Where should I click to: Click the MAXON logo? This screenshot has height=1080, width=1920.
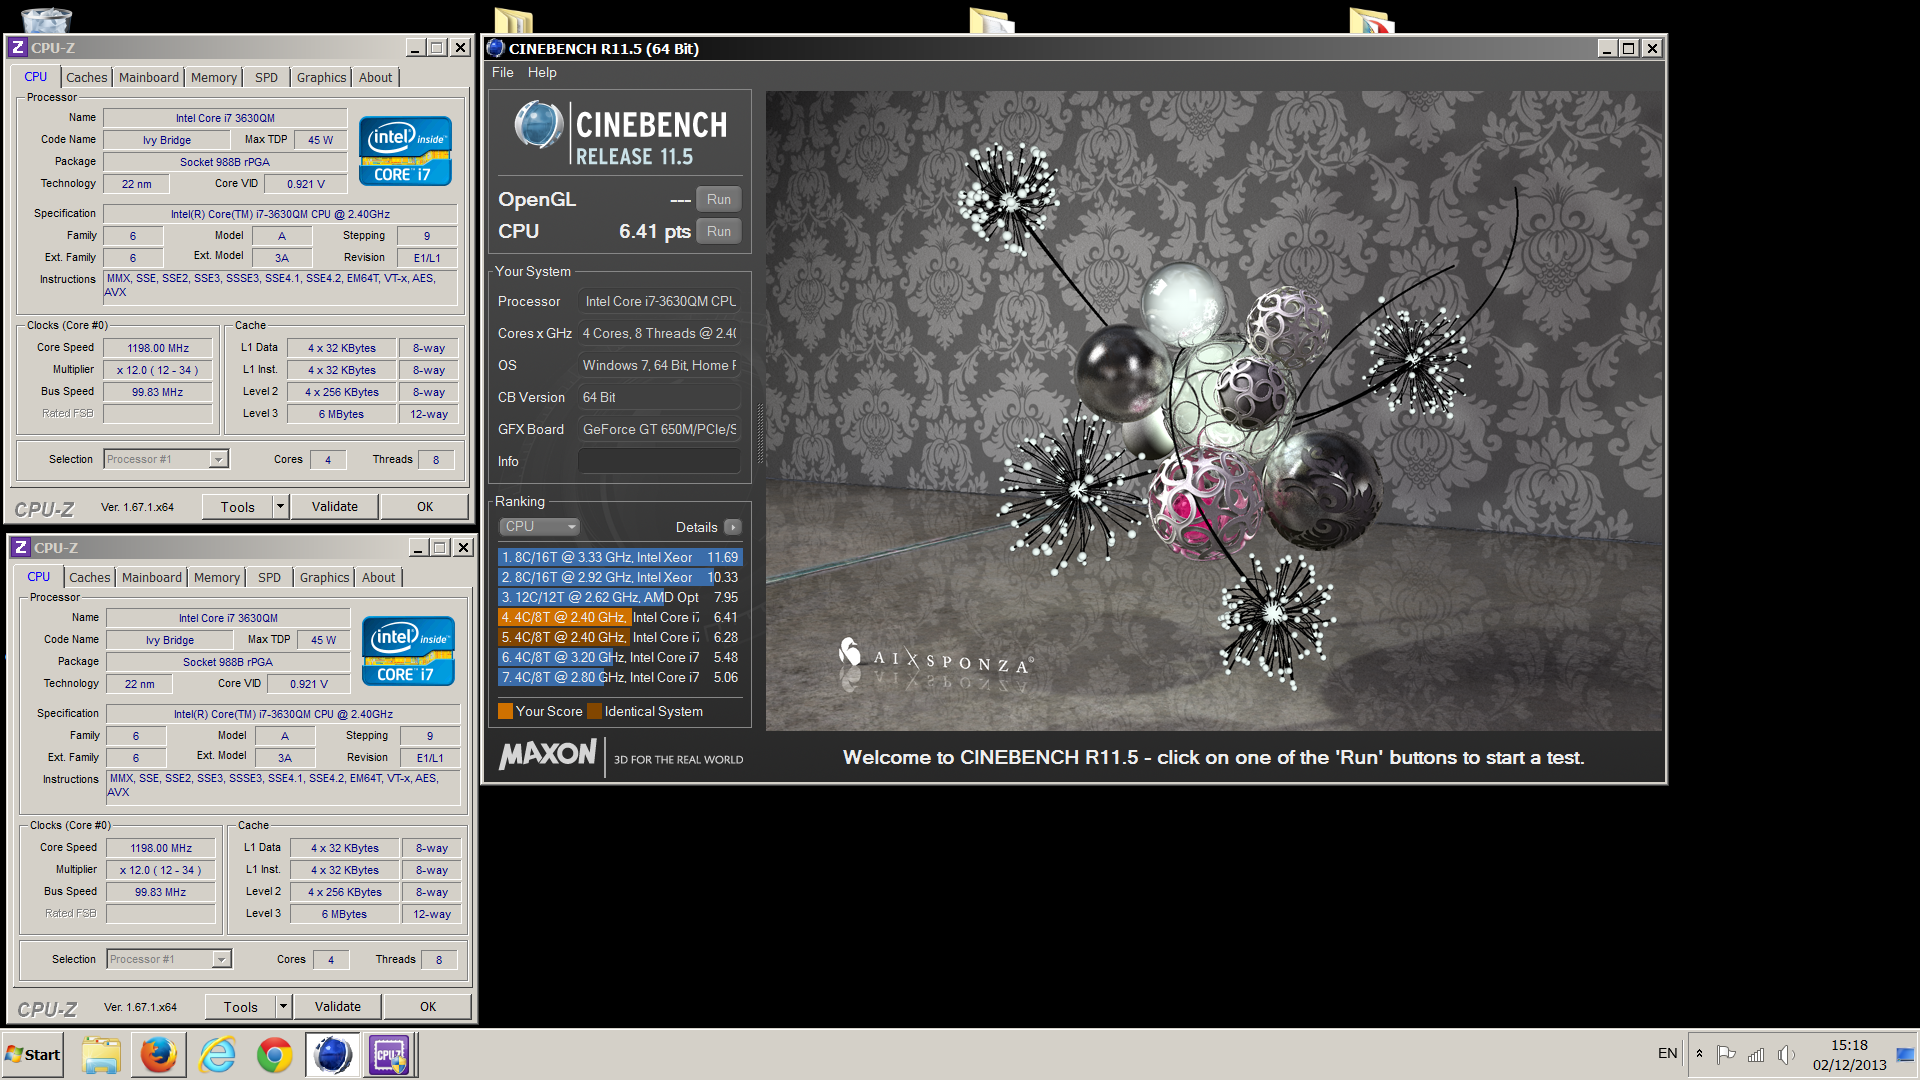tap(548, 754)
